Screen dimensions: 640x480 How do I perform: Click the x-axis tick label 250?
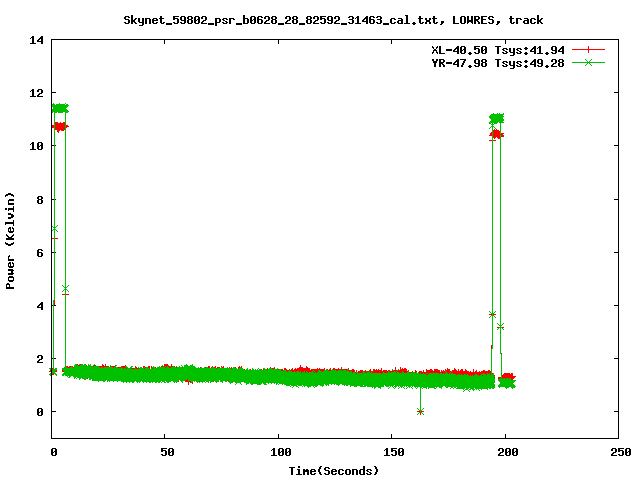pos(621,452)
